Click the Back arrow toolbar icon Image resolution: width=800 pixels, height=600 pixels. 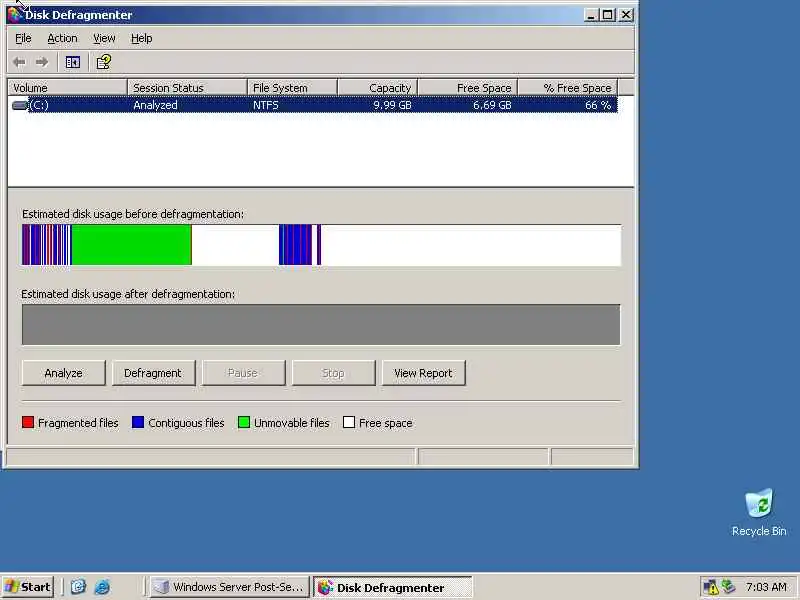[19, 62]
